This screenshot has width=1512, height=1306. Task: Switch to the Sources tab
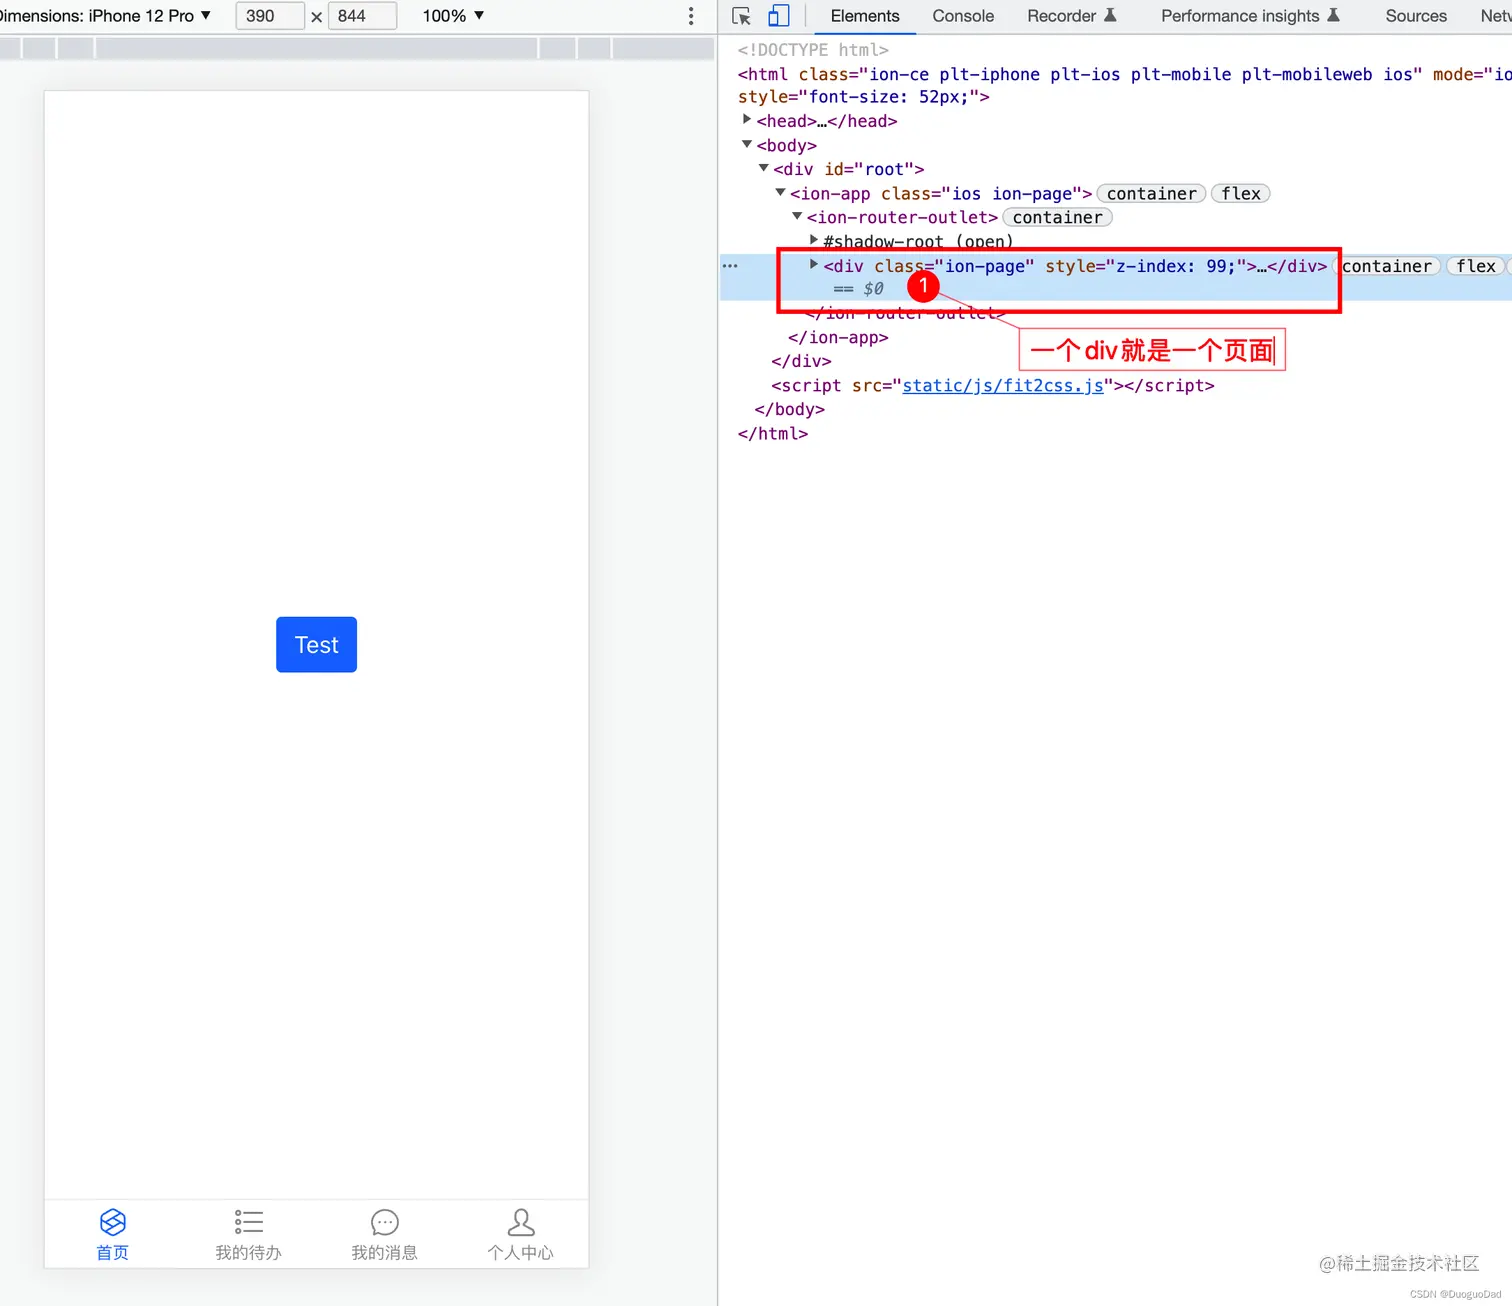[x=1416, y=16]
